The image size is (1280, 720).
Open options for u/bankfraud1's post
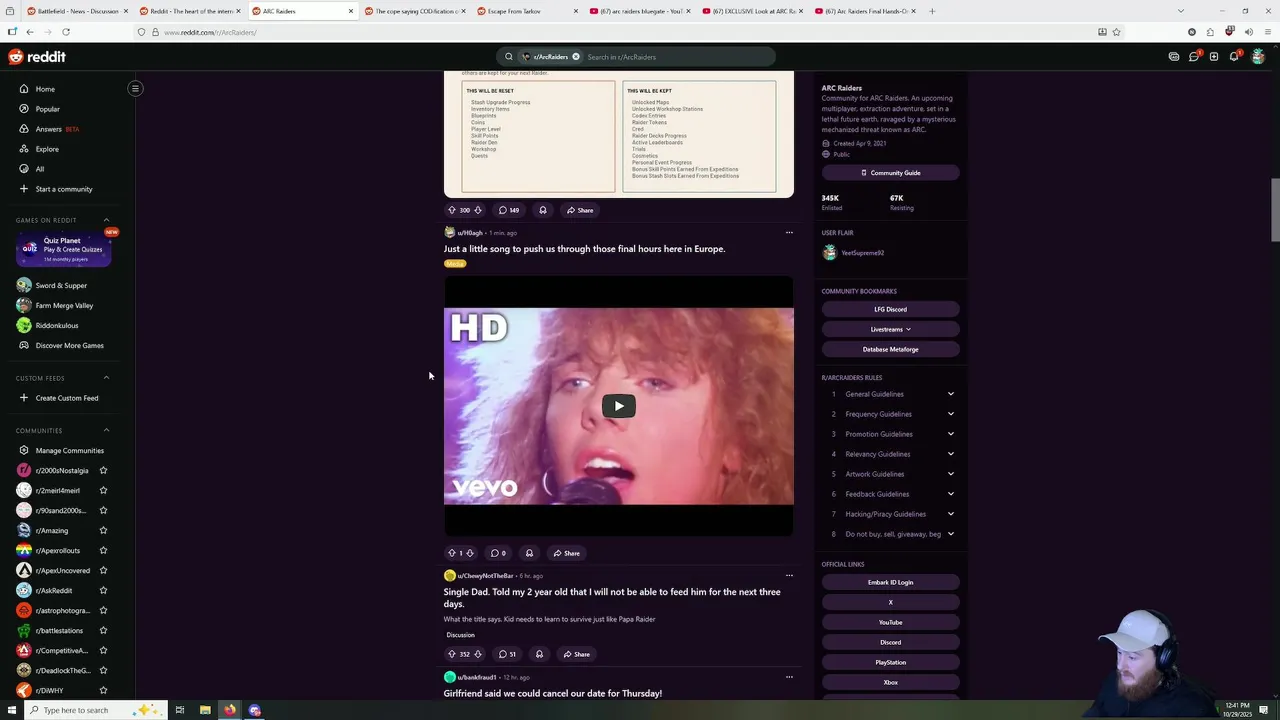click(x=789, y=677)
